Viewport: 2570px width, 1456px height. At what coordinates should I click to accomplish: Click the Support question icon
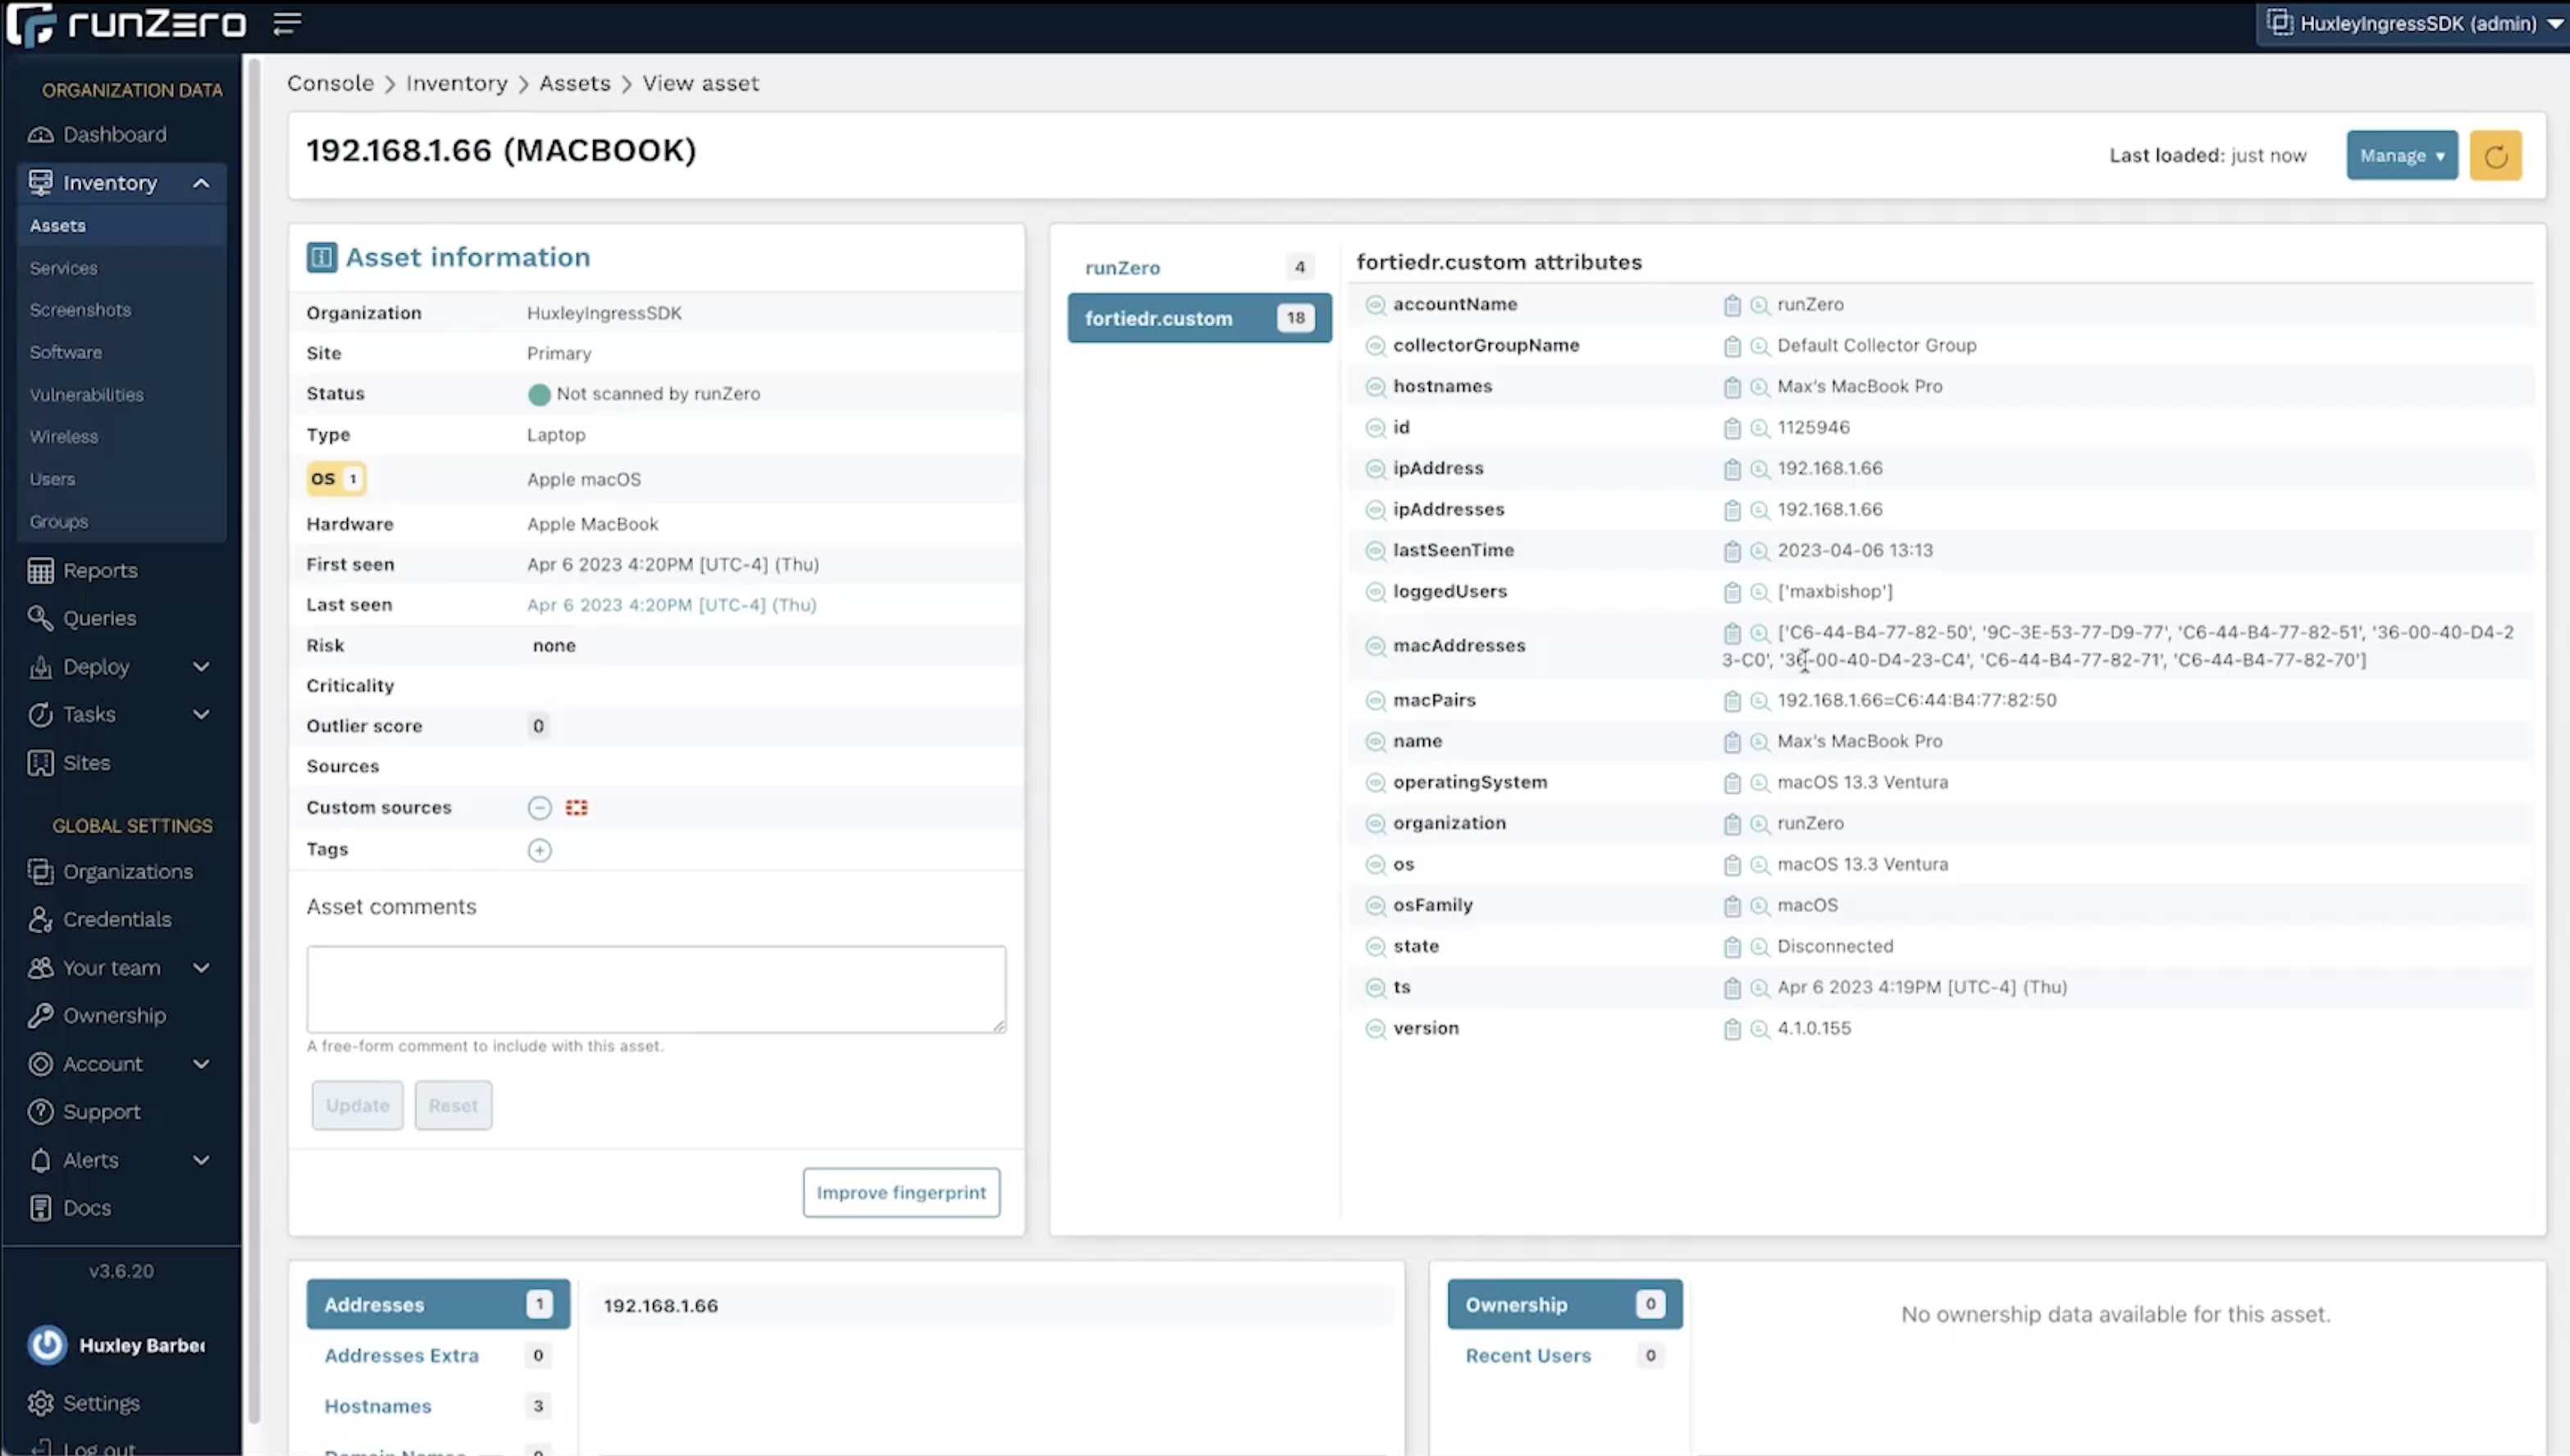tap(40, 1111)
